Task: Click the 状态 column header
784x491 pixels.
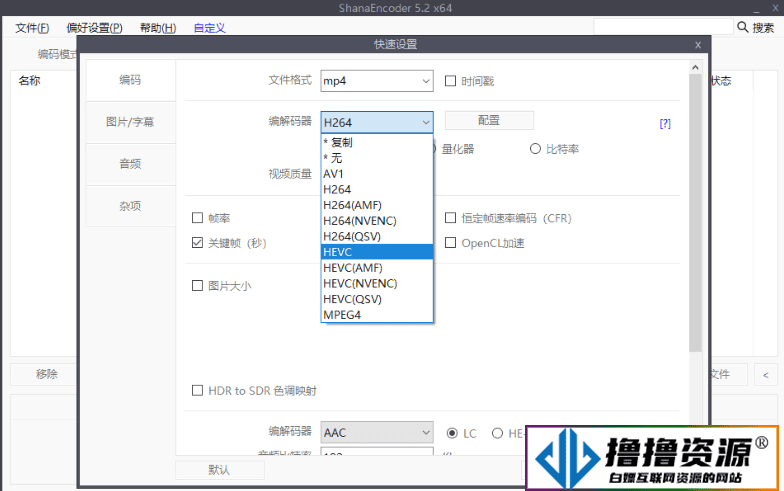Action: [721, 80]
